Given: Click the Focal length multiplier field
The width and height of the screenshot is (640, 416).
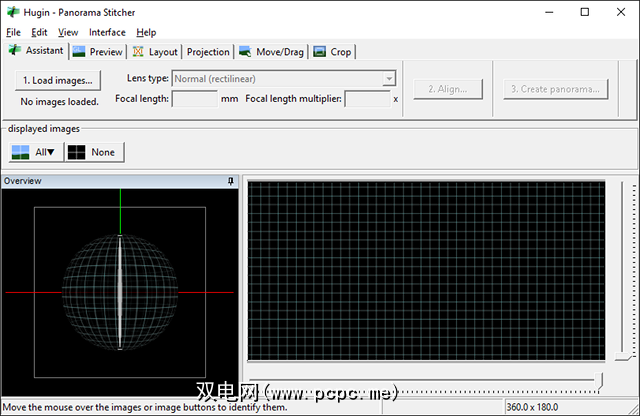Looking at the screenshot, I should pos(367,99).
